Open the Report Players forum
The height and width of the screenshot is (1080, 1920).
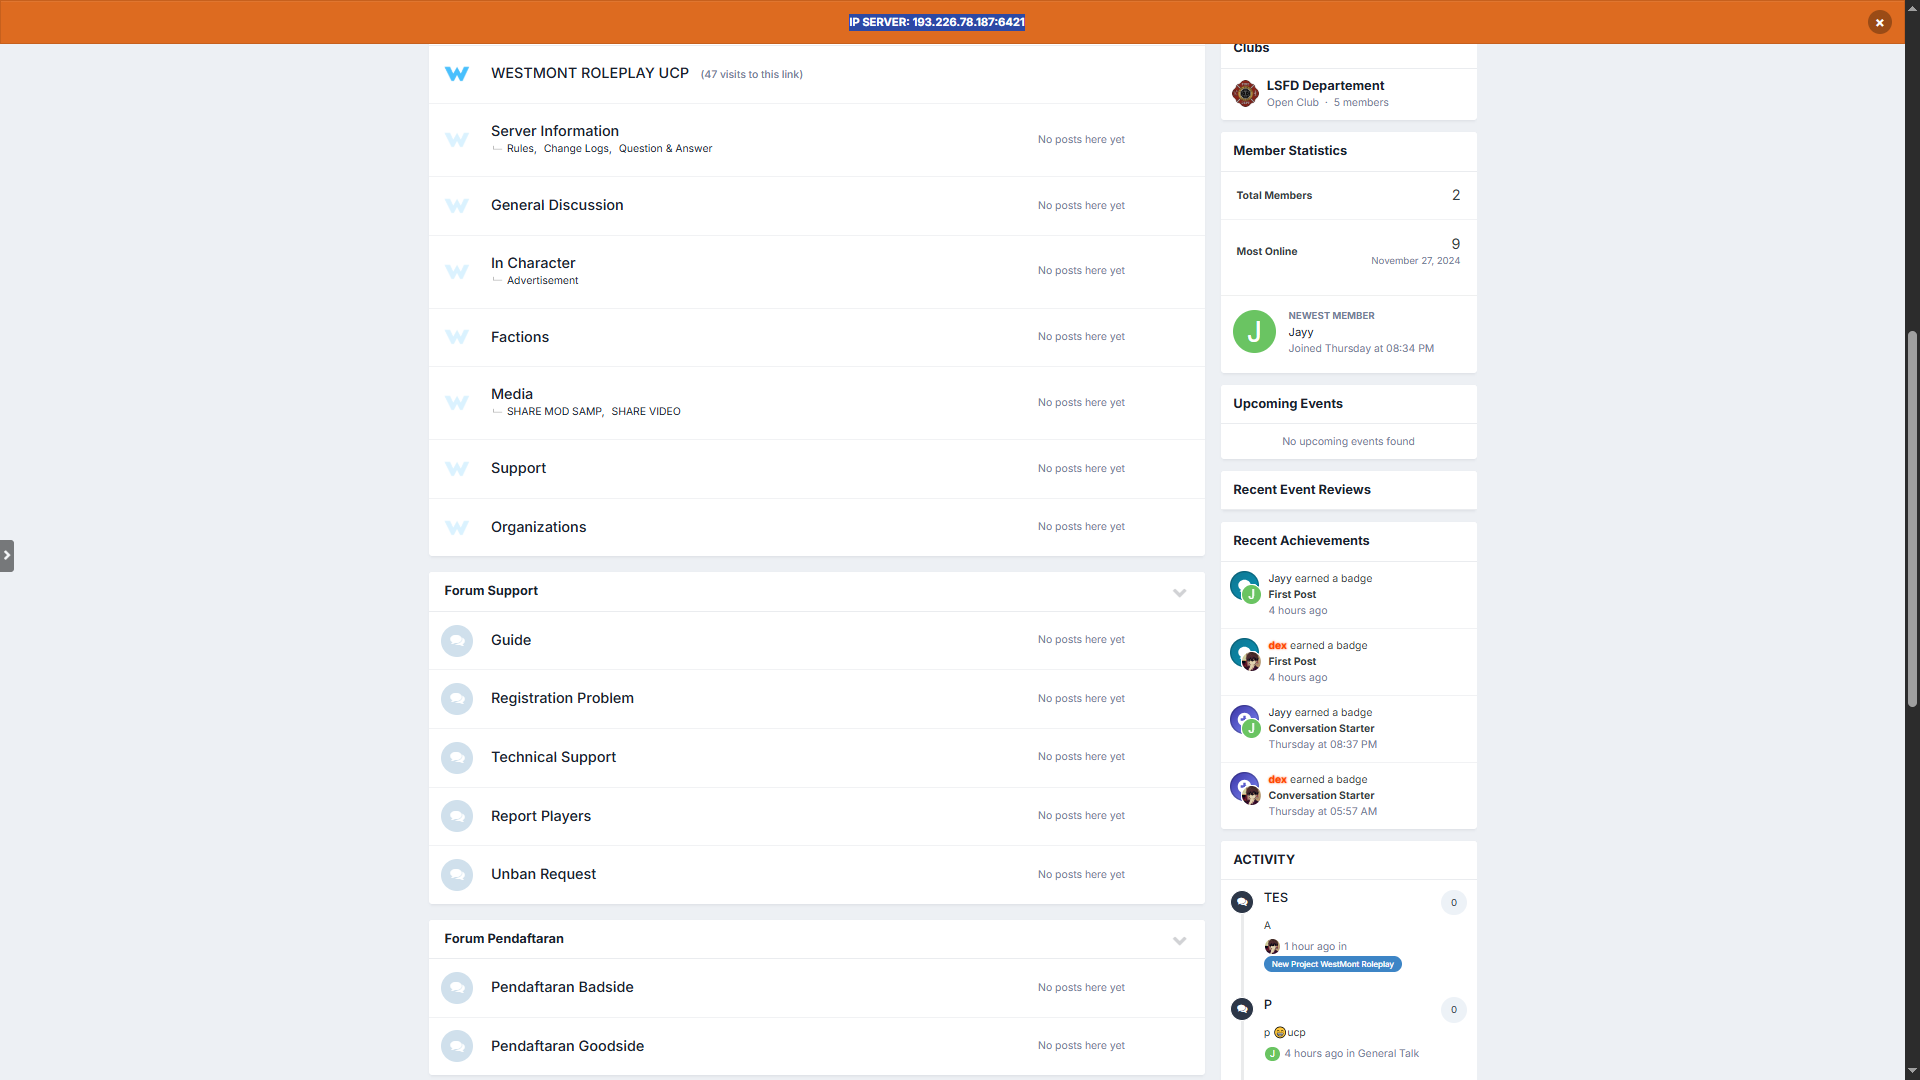(x=541, y=816)
